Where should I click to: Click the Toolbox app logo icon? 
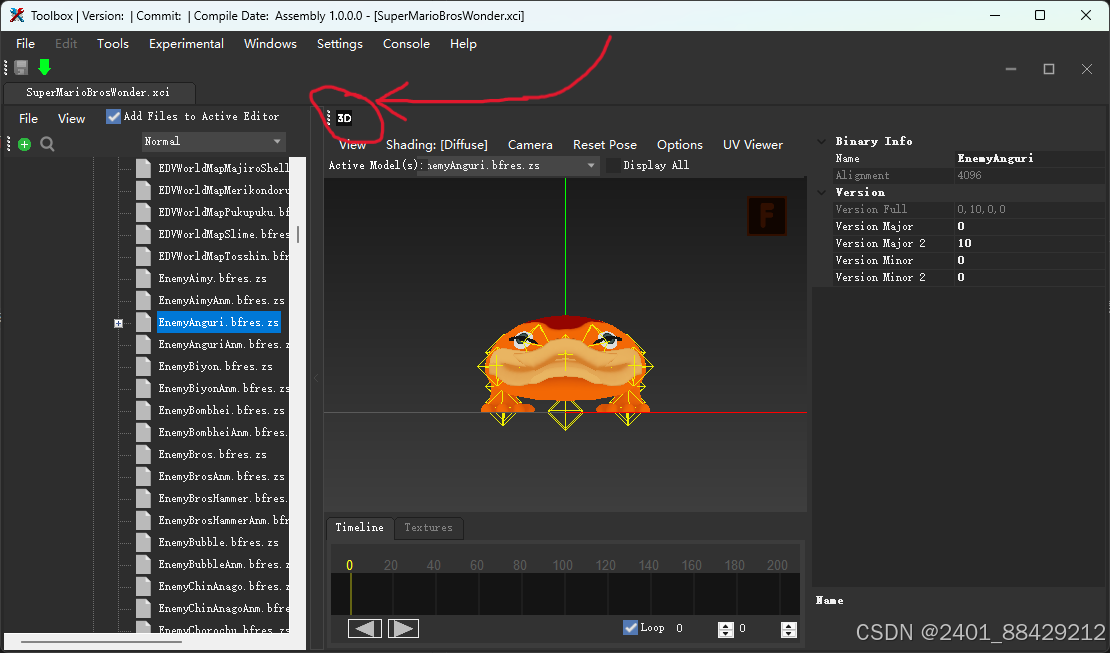click(16, 15)
